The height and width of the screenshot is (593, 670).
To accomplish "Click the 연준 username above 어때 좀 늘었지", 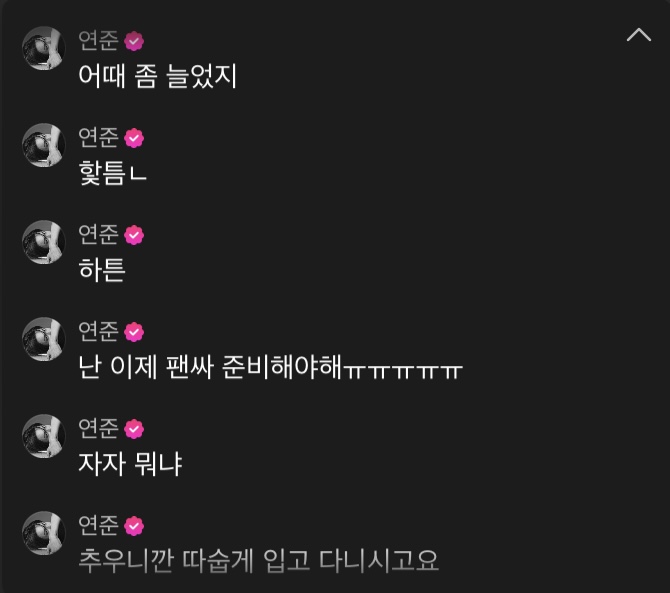I will pos(98,40).
